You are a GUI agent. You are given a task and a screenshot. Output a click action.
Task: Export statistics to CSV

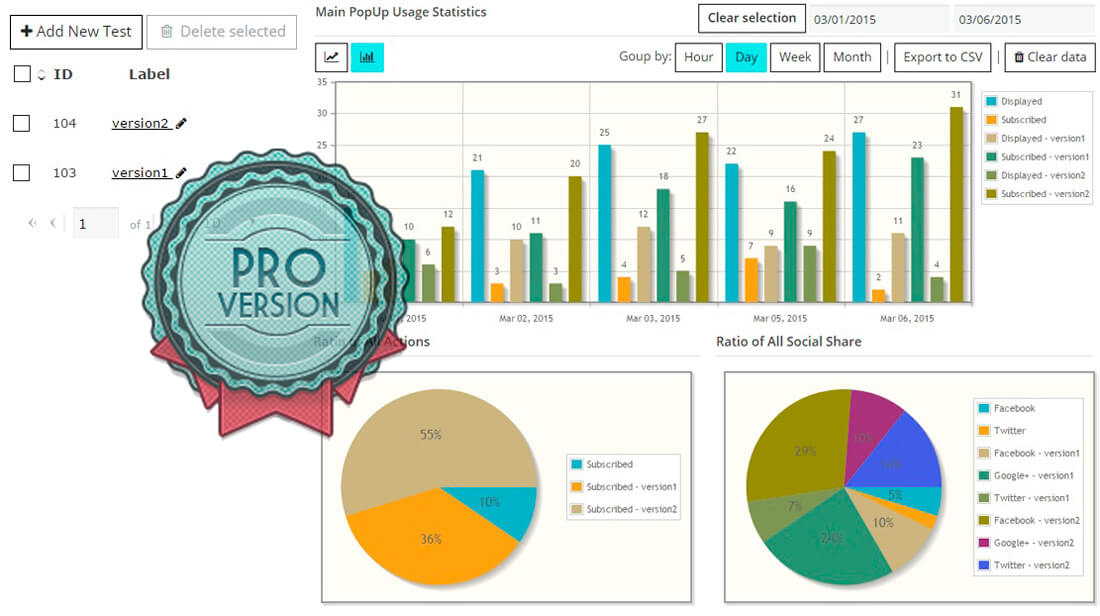pyautogui.click(x=942, y=57)
